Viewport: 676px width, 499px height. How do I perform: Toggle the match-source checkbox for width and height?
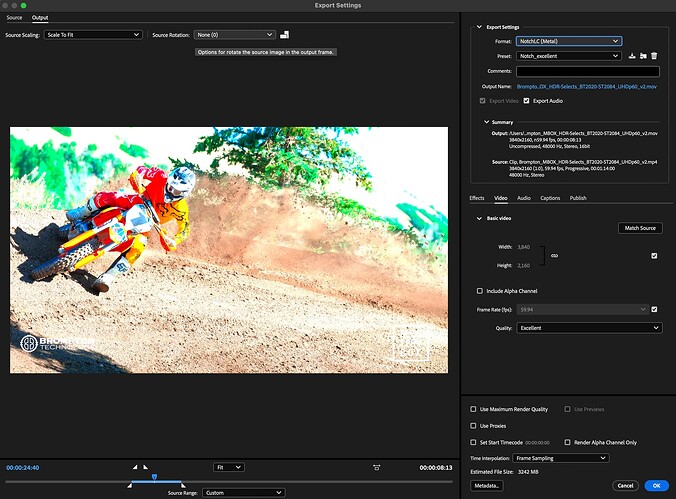pos(654,256)
